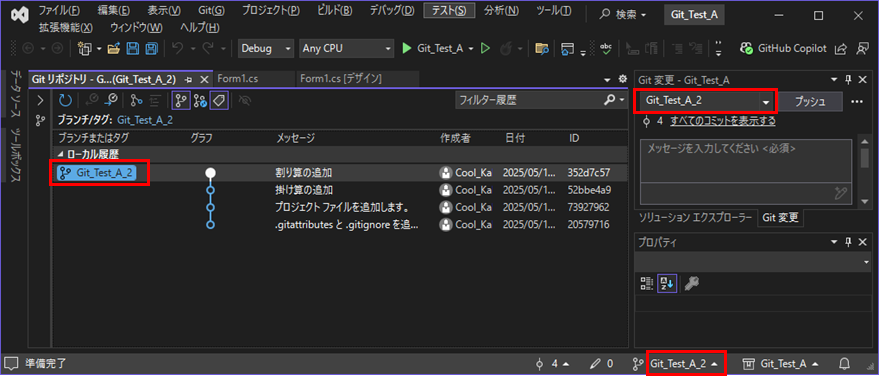This screenshot has height=376, width=879.
Task: Click the branch graph icon beside push
Action: point(136,100)
